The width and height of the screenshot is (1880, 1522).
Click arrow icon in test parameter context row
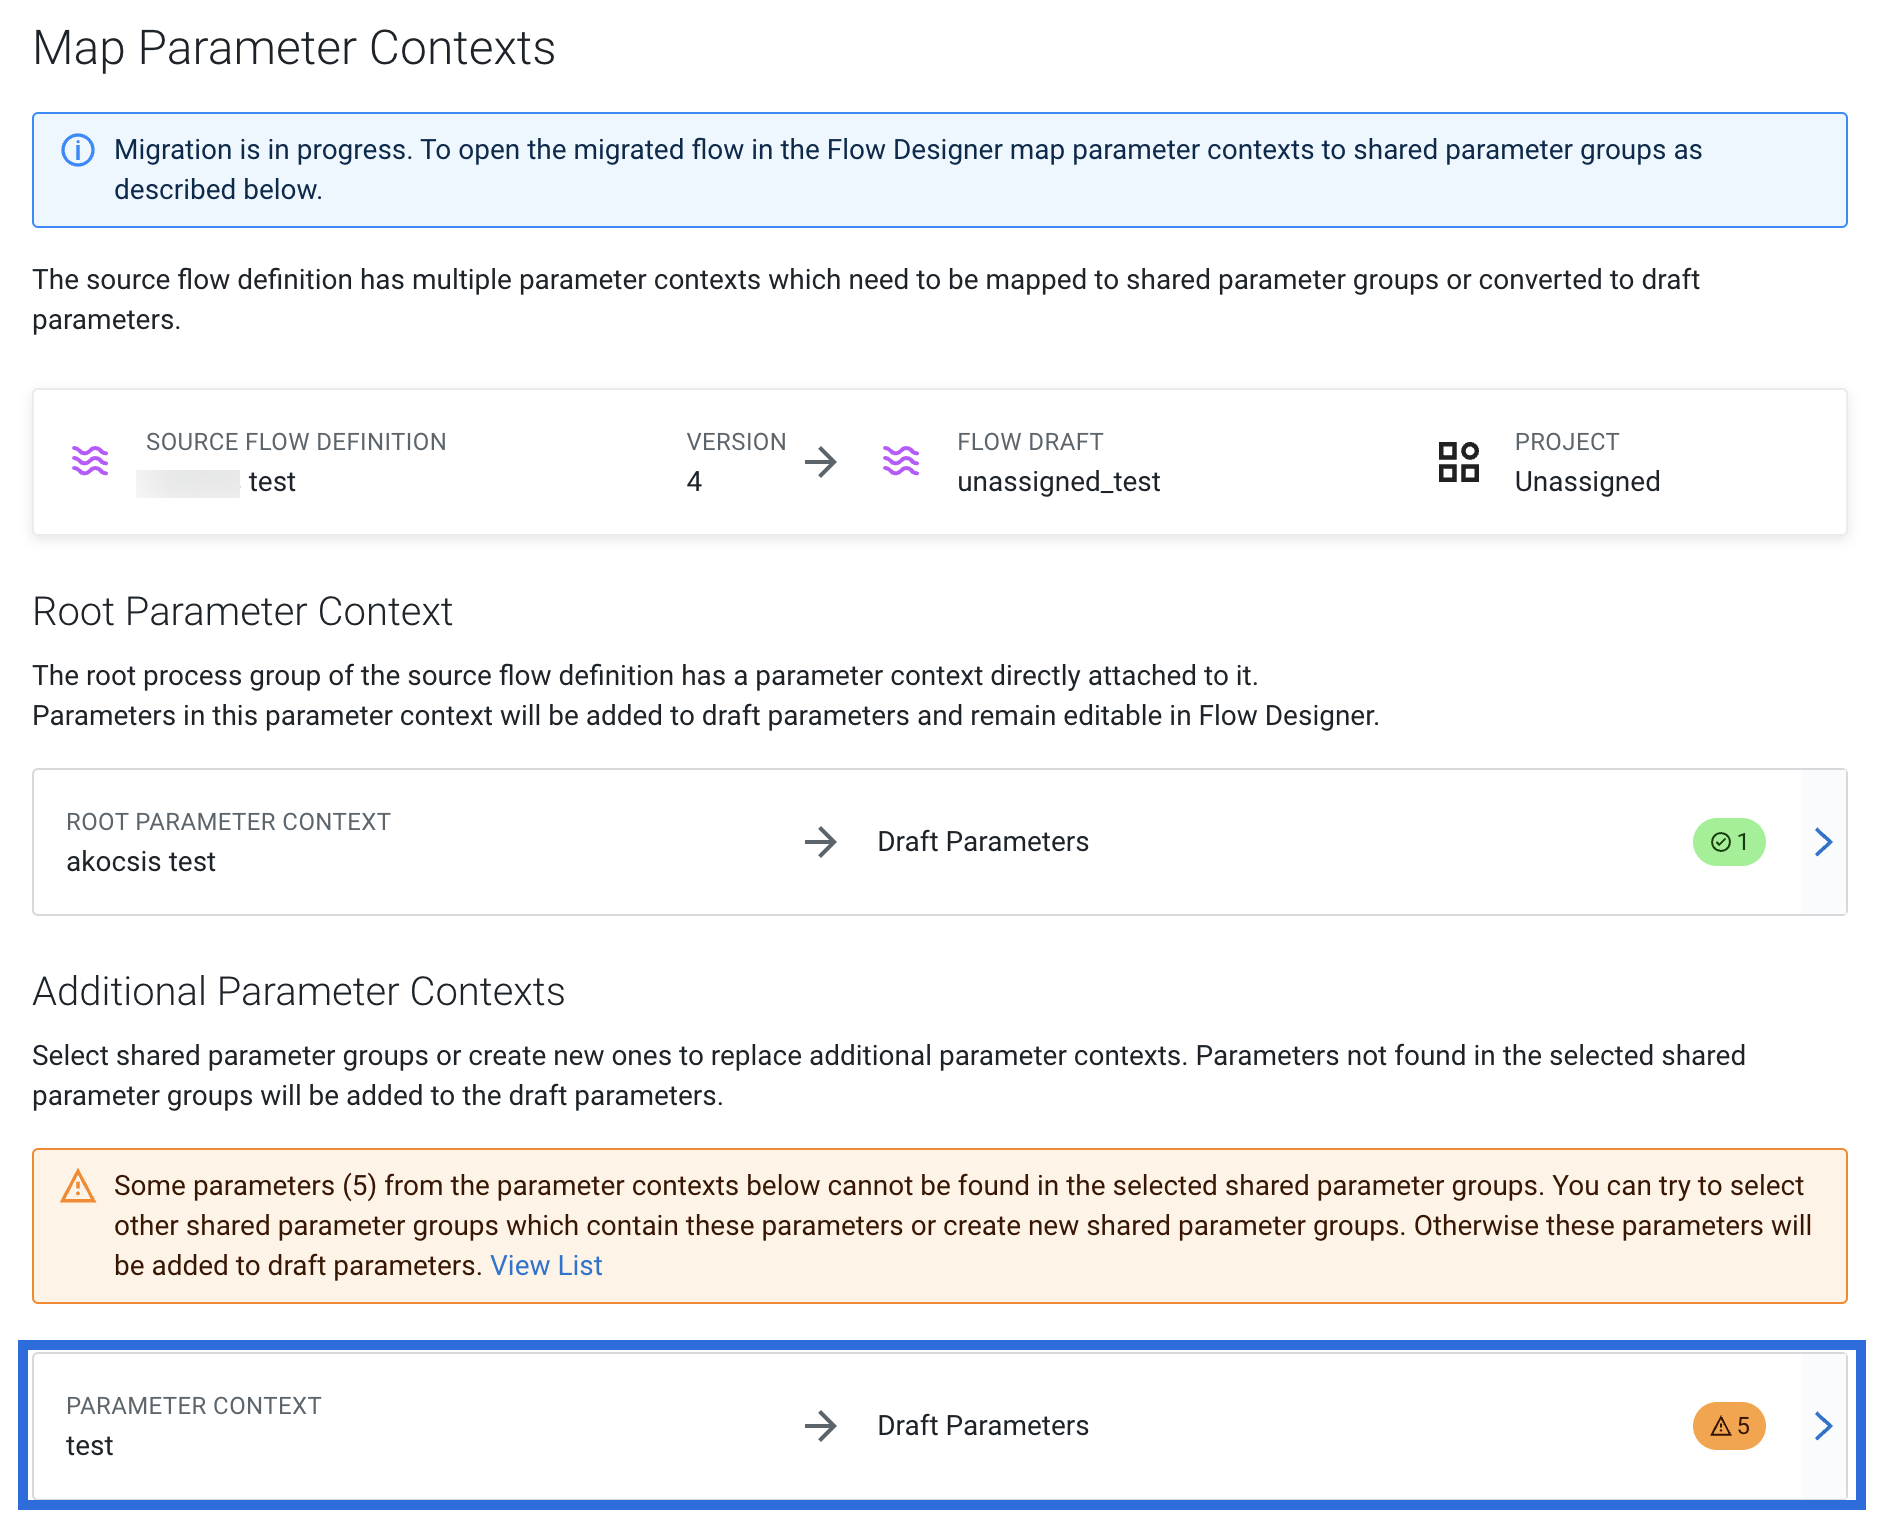click(820, 1426)
